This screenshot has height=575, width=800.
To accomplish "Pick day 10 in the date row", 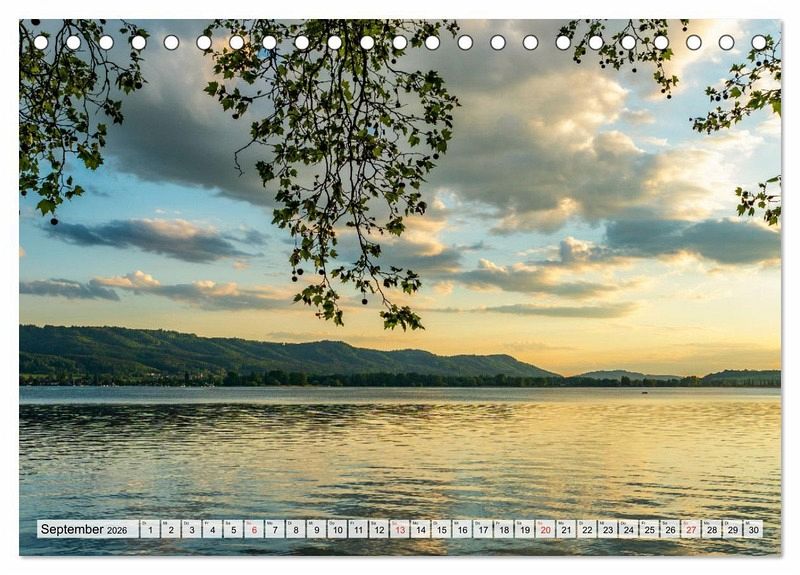I will pos(337,529).
